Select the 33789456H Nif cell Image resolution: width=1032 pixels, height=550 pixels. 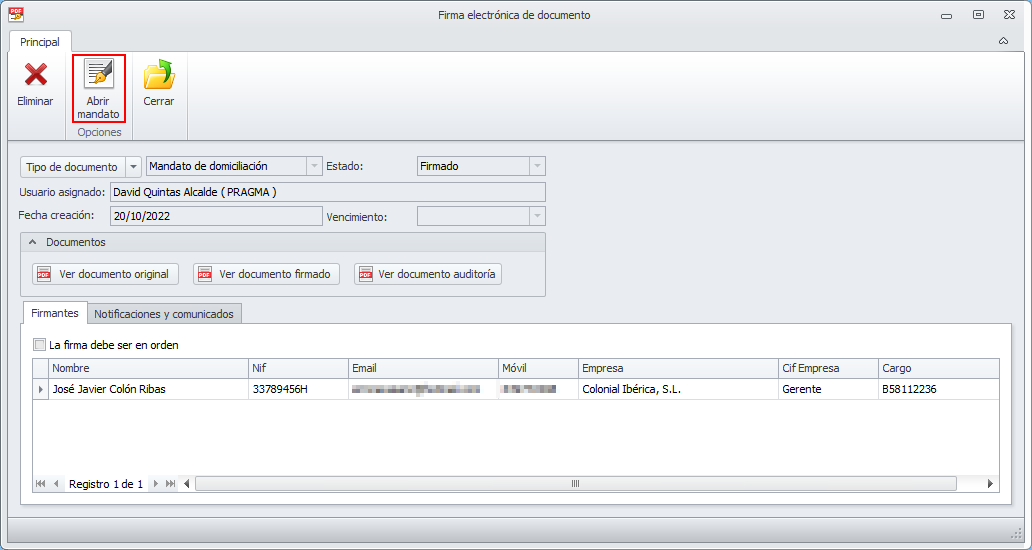tap(299, 389)
